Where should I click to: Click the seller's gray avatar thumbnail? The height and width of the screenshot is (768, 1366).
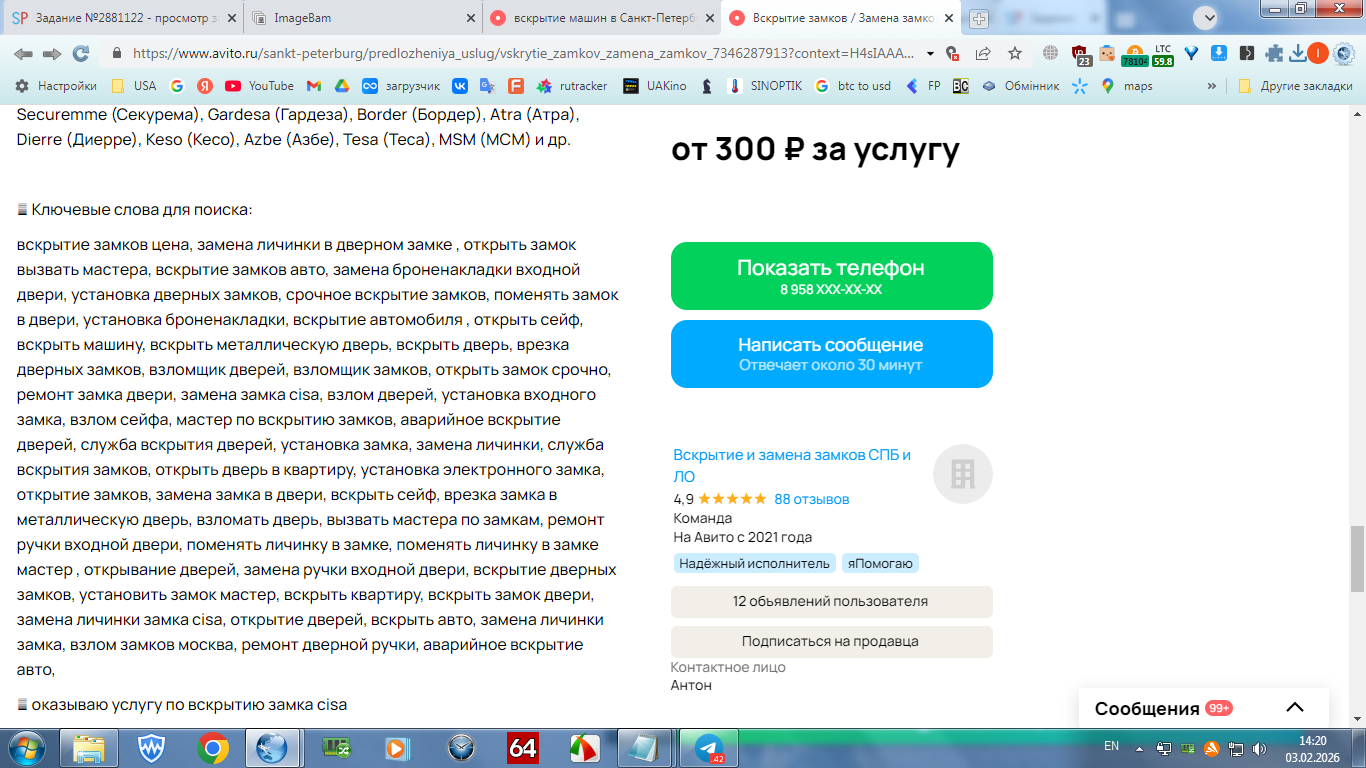pos(963,474)
